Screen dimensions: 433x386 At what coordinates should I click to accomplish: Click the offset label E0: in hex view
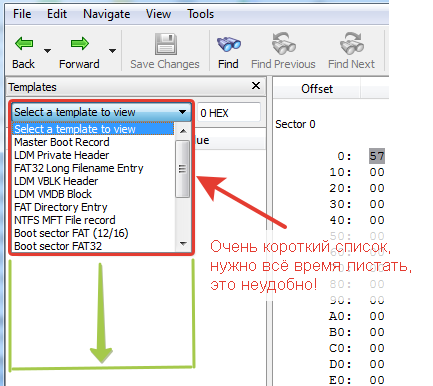340,380
